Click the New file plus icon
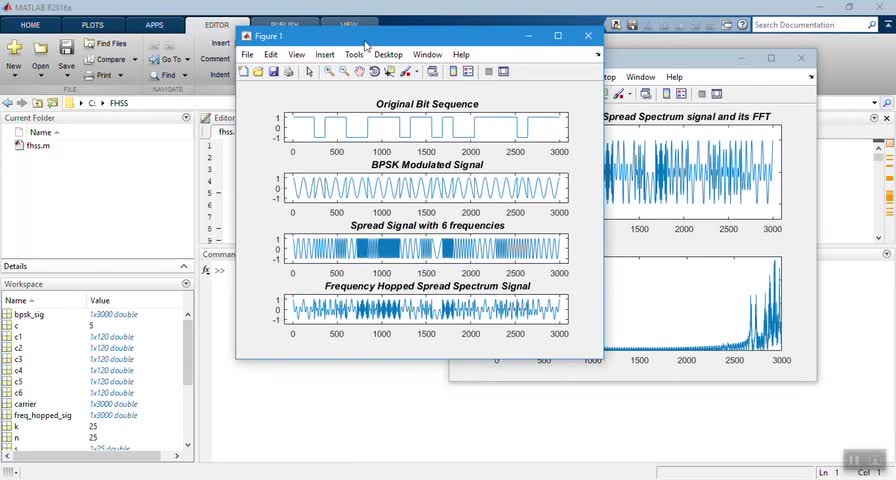 pos(14,47)
